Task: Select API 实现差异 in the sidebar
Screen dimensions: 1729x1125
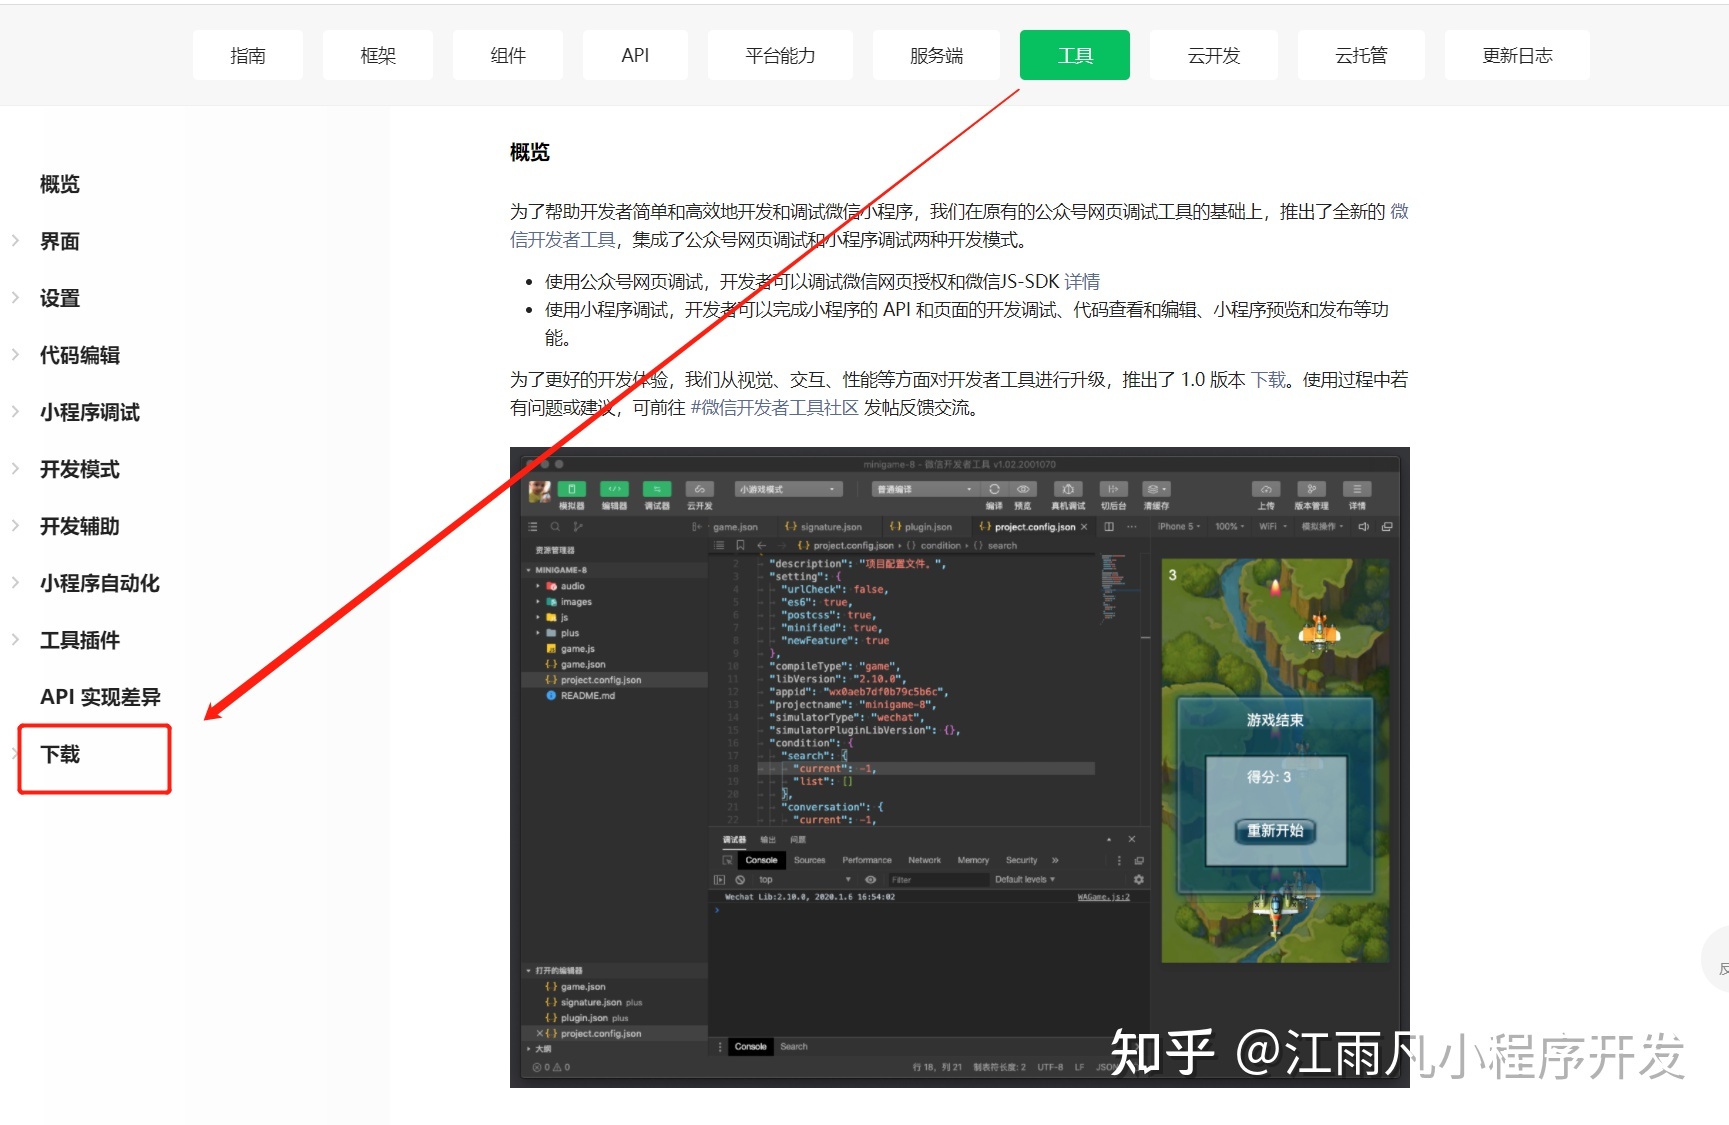Action: click(x=100, y=697)
